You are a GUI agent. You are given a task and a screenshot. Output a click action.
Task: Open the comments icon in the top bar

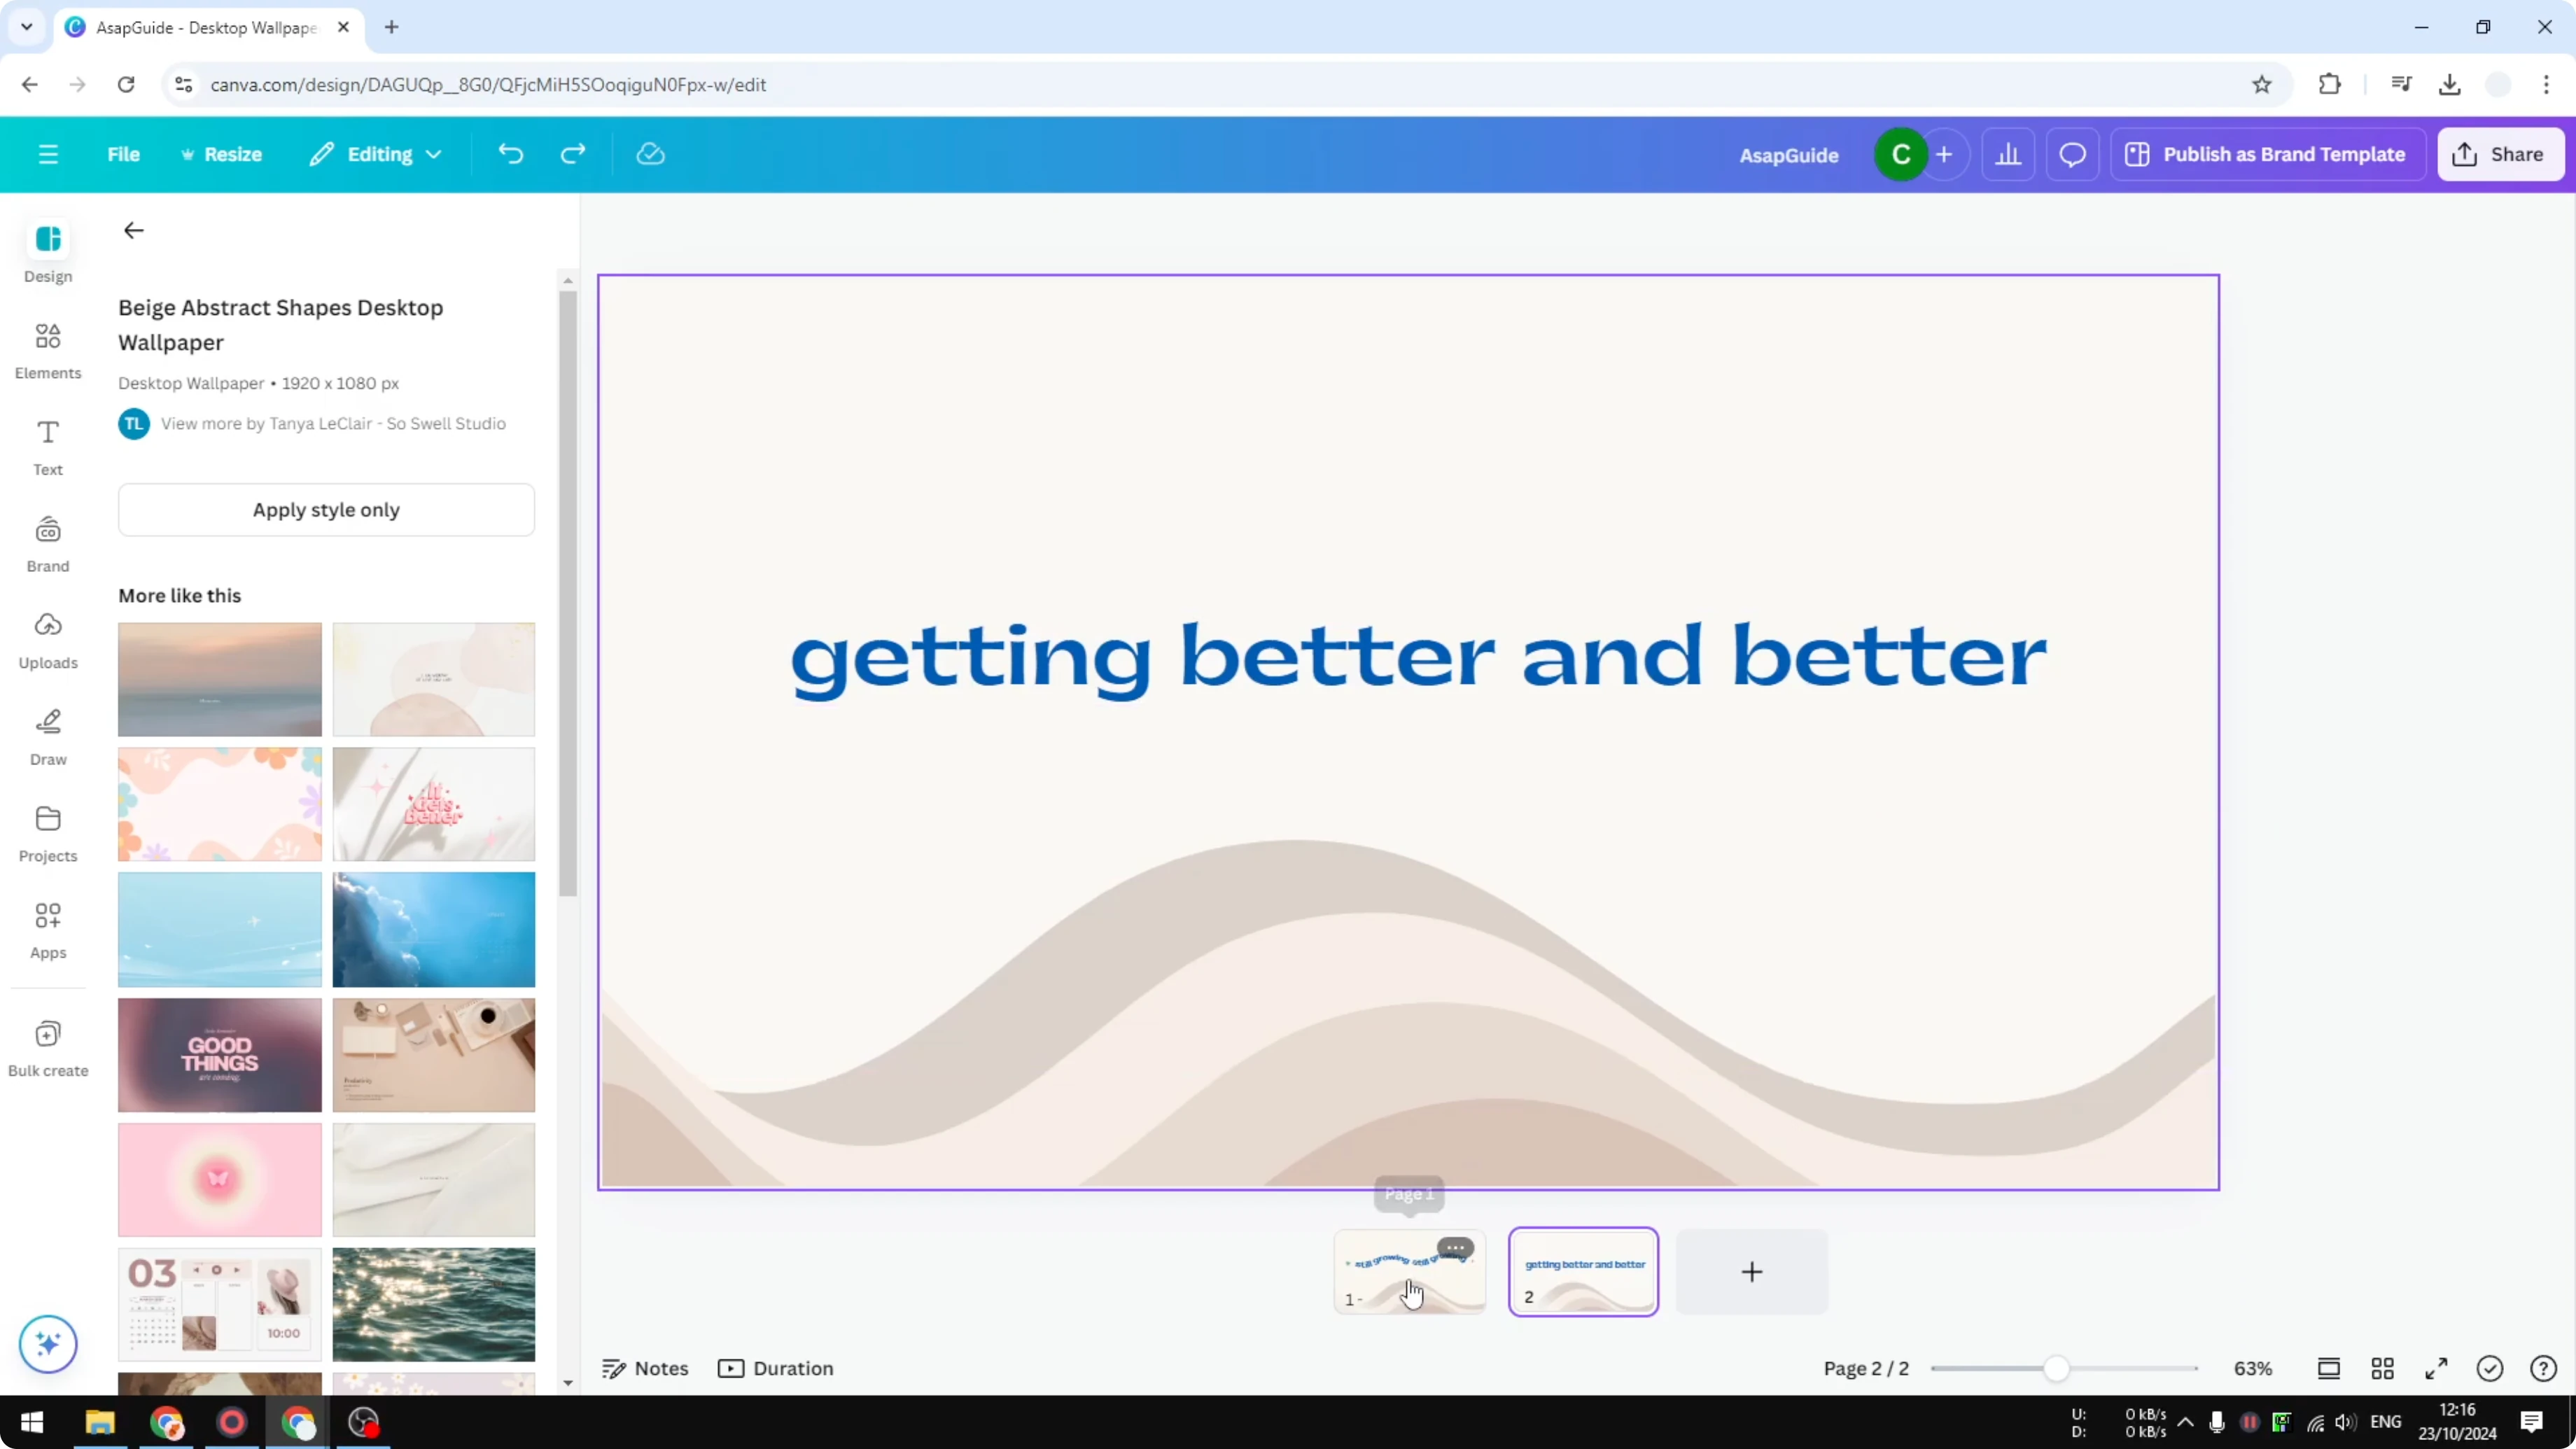[2072, 154]
